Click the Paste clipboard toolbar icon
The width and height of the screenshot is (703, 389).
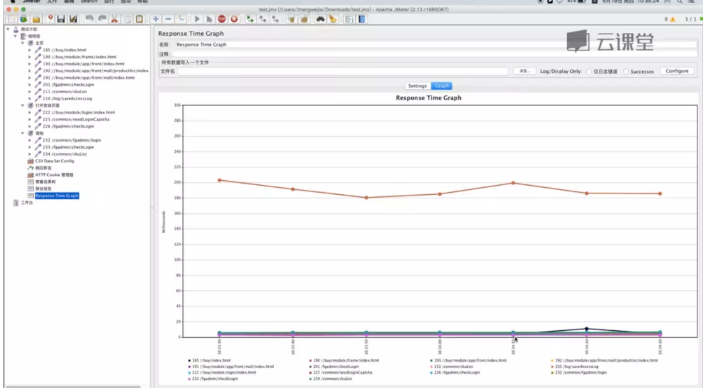(139, 19)
